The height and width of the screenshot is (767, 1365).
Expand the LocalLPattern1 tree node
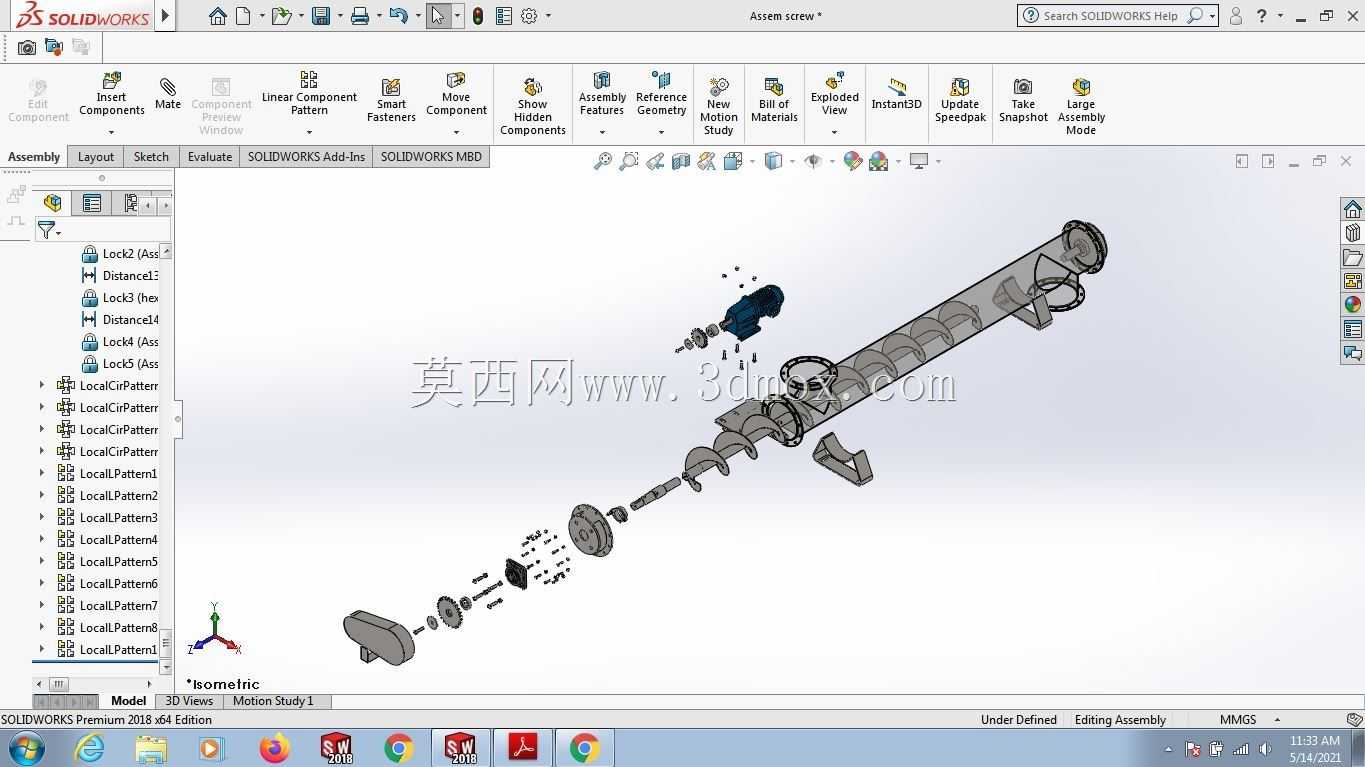tap(42, 474)
